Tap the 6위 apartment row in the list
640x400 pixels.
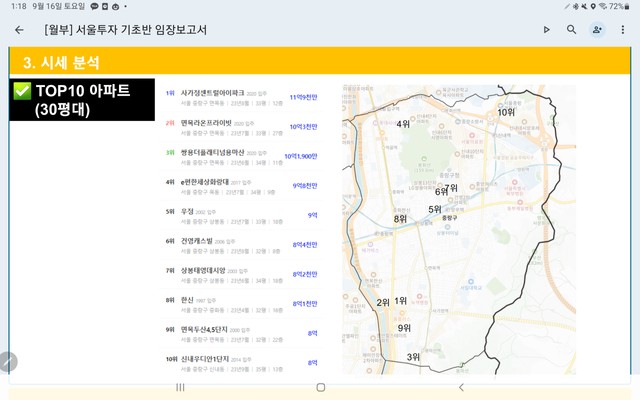coord(241,245)
